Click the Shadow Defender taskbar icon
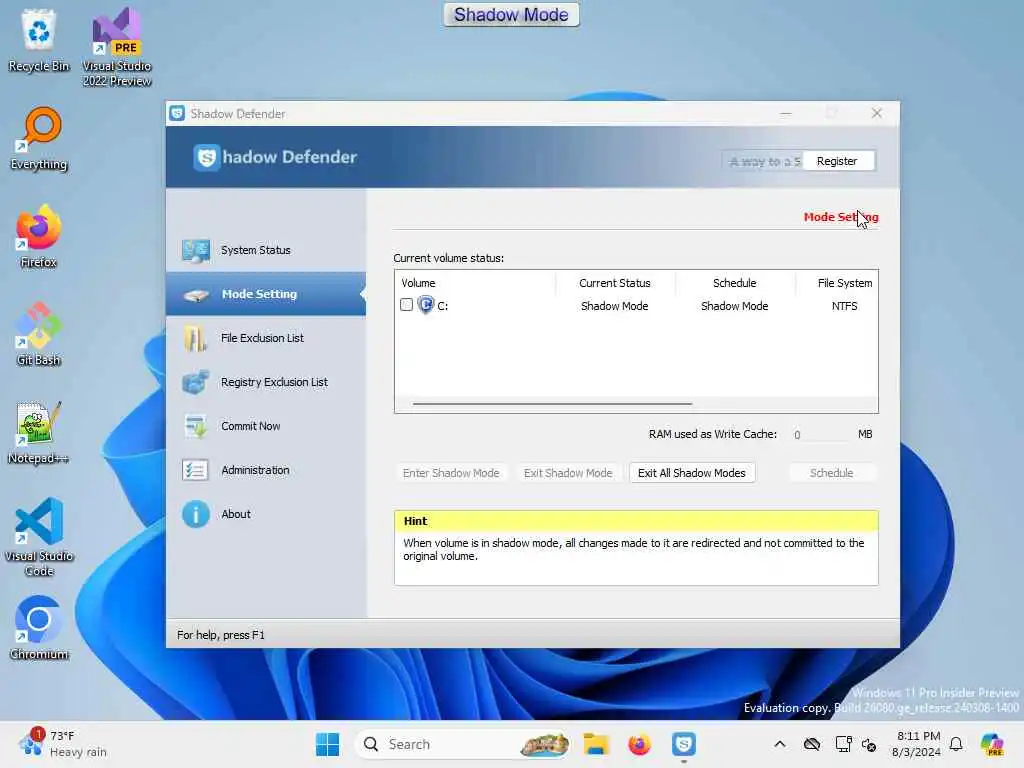This screenshot has height=768, width=1024. tap(684, 744)
